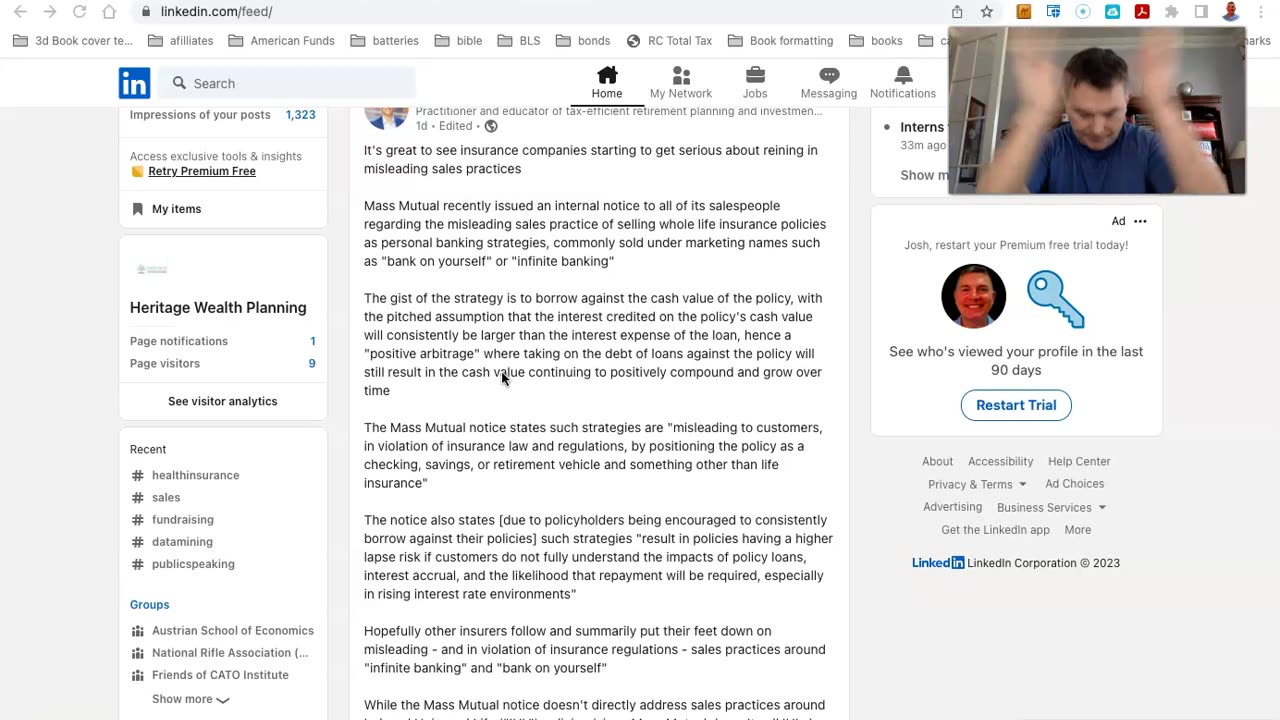Viewport: 1280px width, 720px height.
Task: Expand the Business Services dropdown
Action: 1051,507
